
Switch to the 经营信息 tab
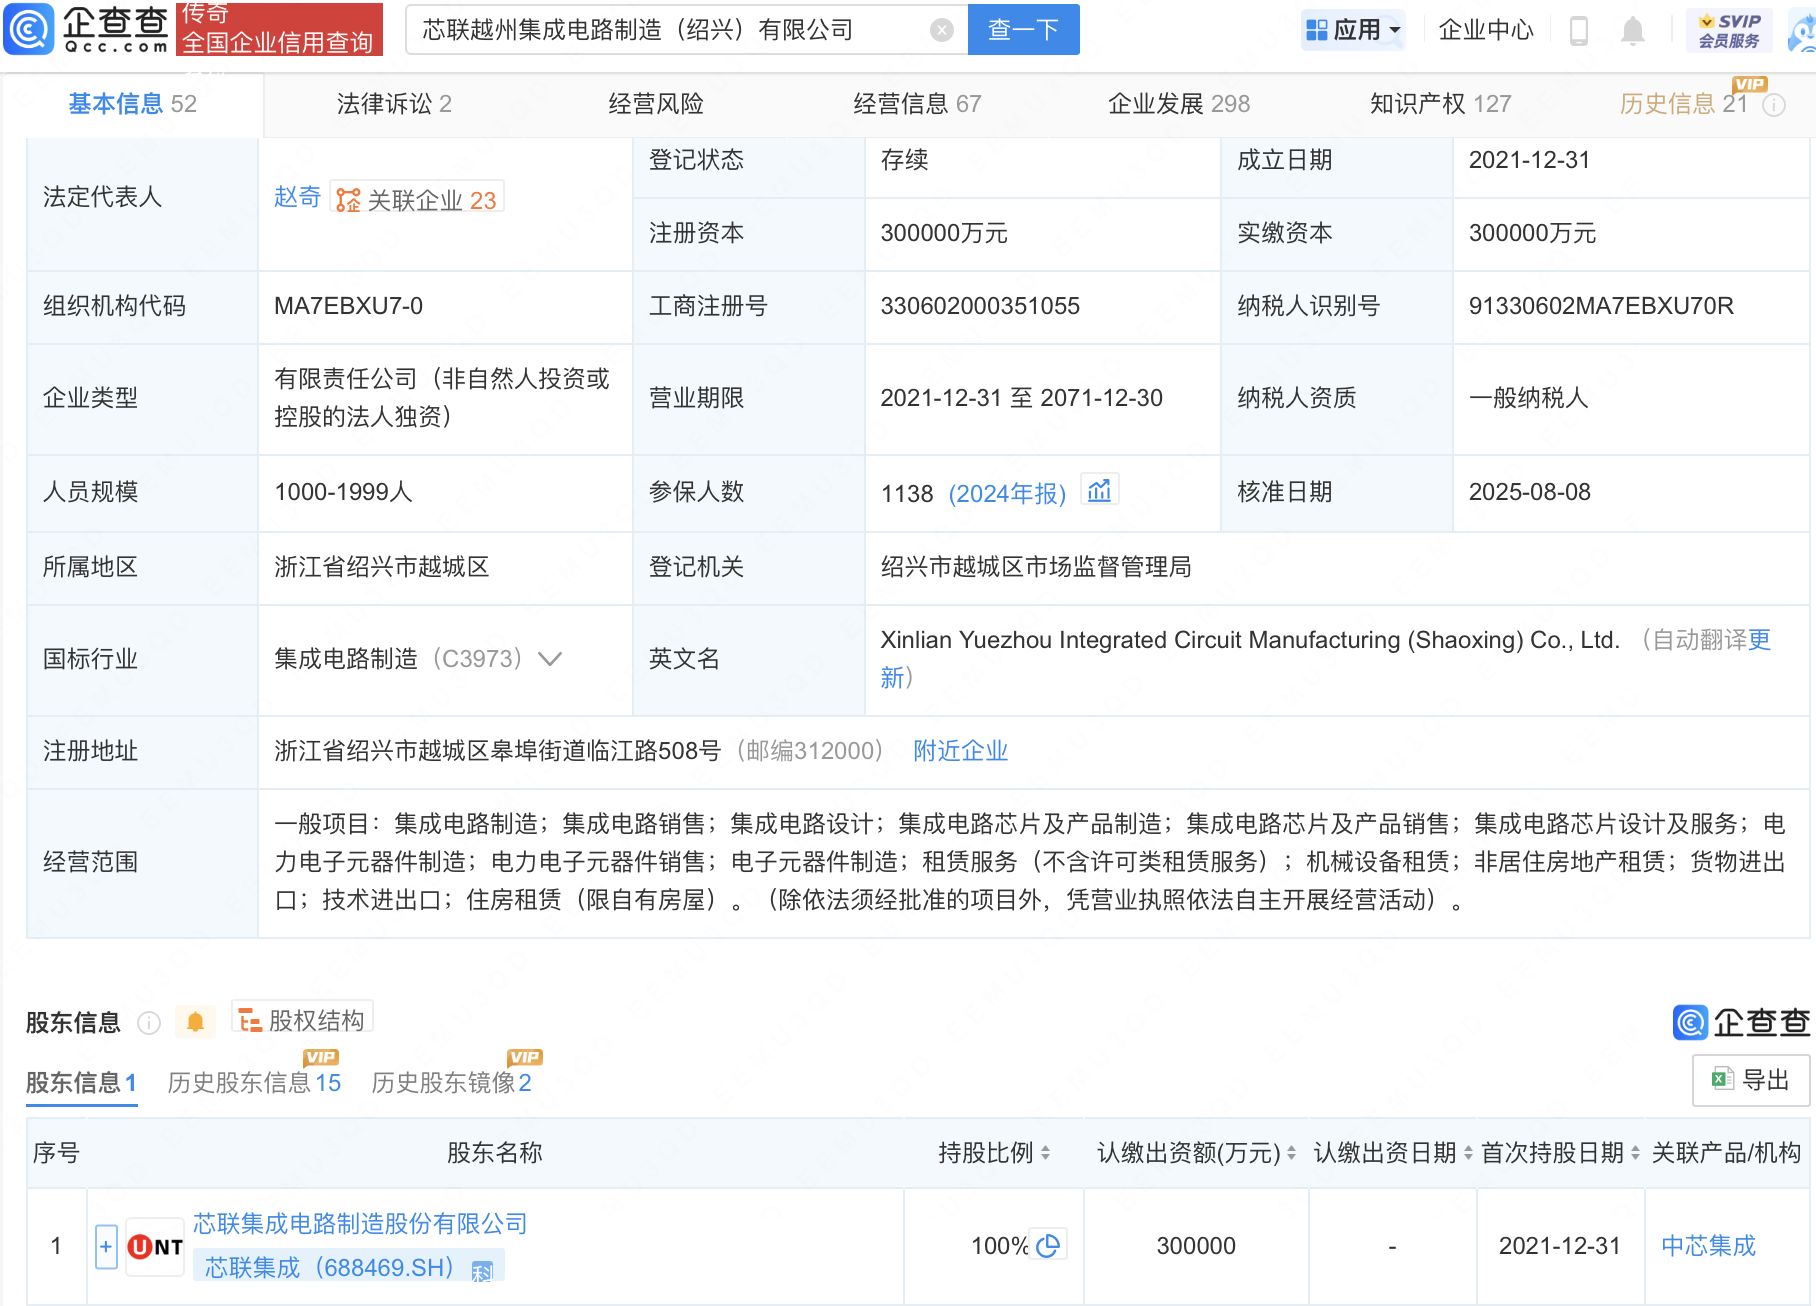point(917,104)
